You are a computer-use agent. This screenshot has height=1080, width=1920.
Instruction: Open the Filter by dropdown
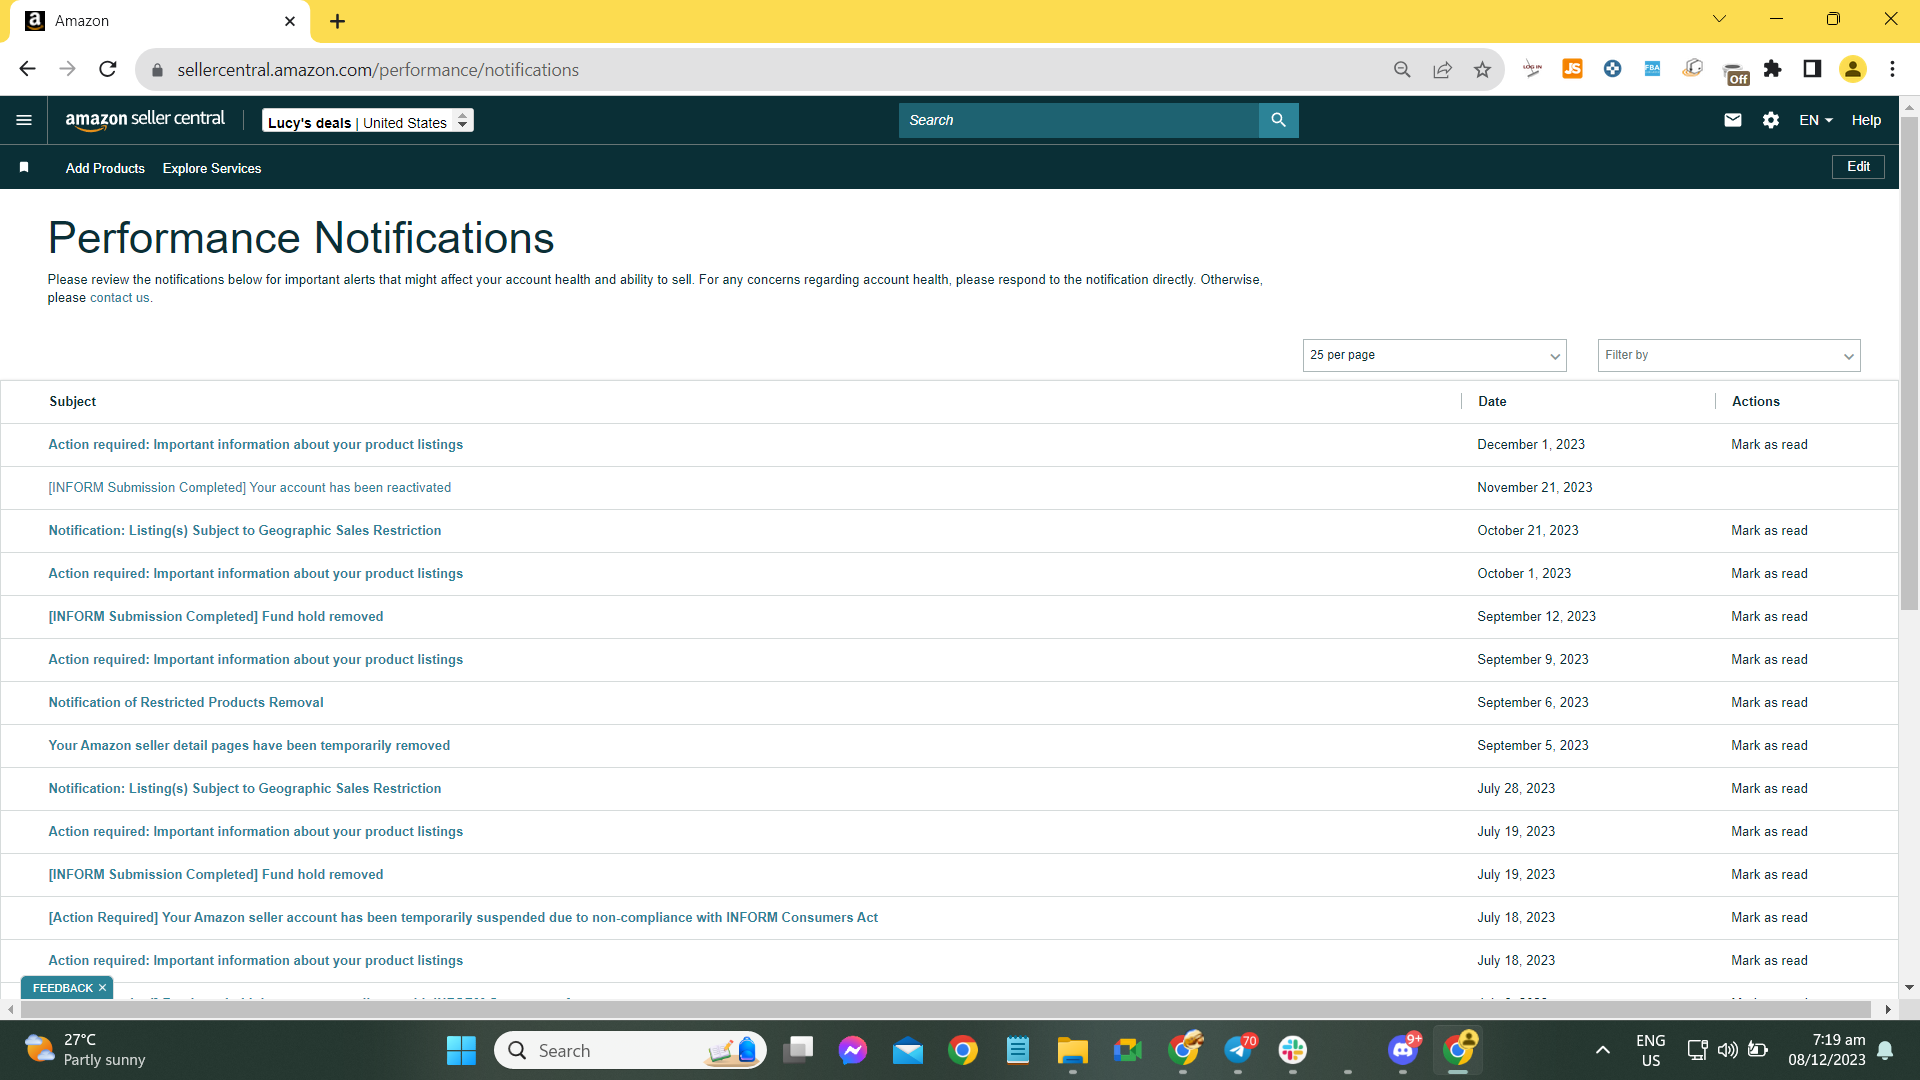click(1728, 355)
